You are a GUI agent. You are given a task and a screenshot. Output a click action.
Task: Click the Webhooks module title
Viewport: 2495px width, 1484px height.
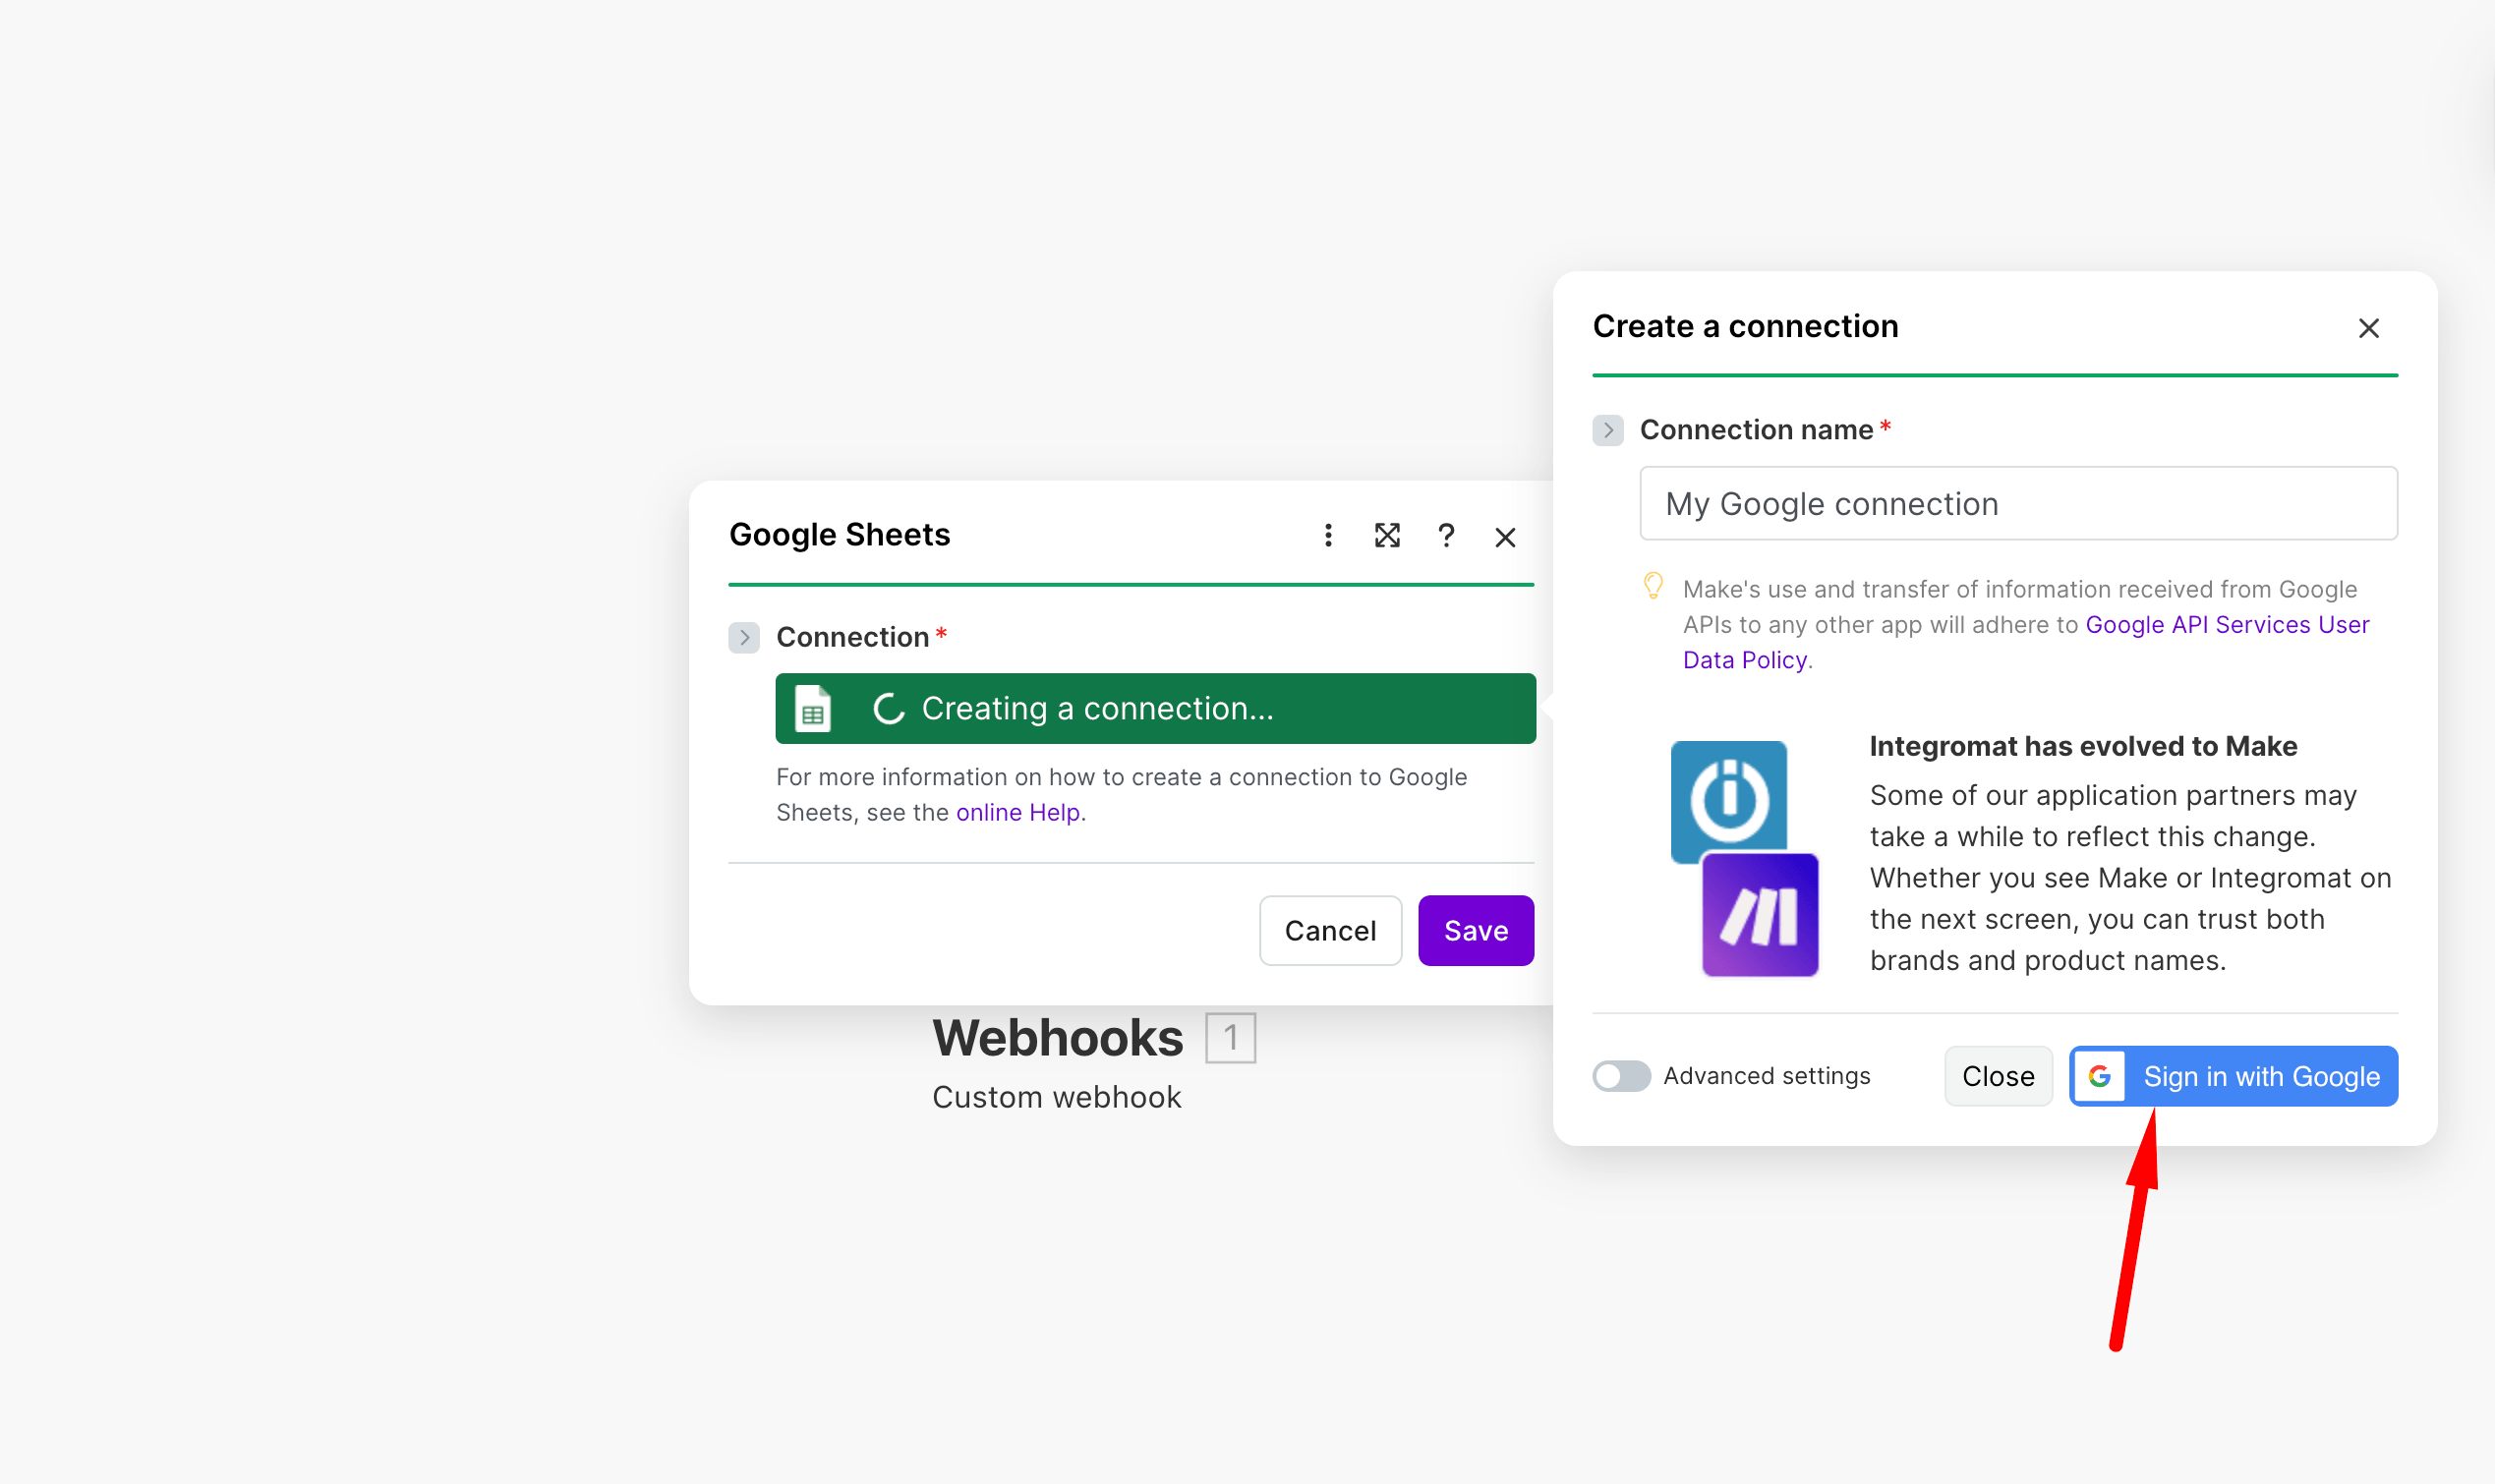1058,1038
